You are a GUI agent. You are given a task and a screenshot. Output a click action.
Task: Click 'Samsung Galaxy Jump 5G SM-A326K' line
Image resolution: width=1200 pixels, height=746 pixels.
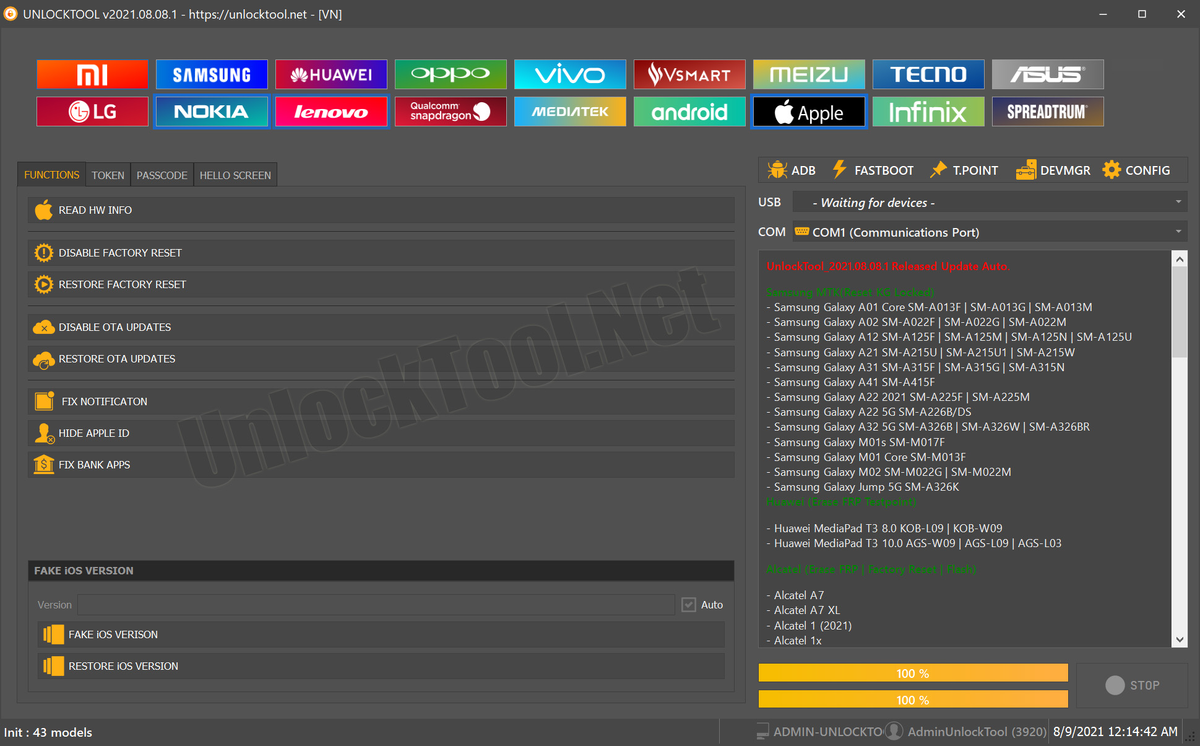862,487
